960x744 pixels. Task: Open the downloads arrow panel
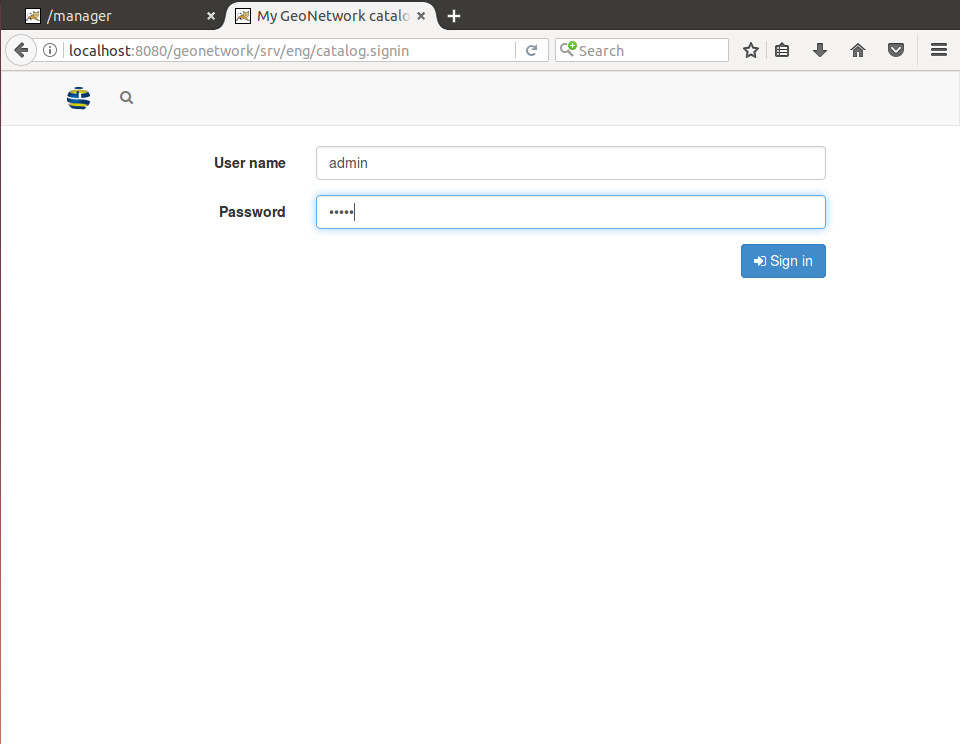tap(820, 50)
